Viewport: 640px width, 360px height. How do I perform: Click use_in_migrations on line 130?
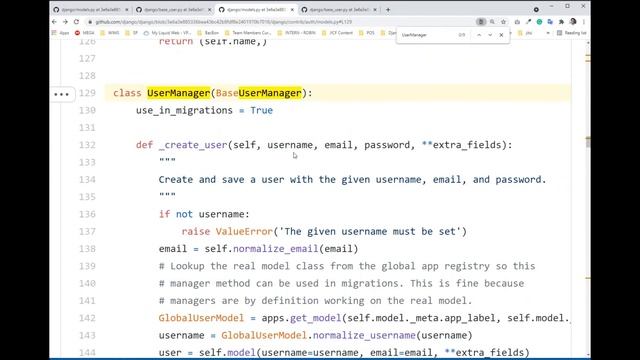point(184,111)
